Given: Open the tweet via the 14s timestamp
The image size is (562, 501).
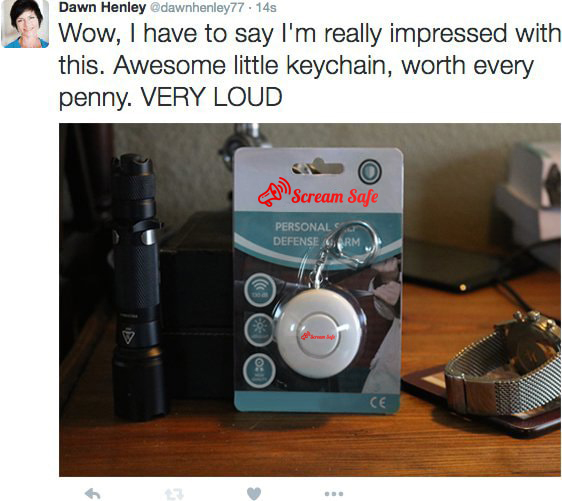Looking at the screenshot, I should click(x=266, y=8).
